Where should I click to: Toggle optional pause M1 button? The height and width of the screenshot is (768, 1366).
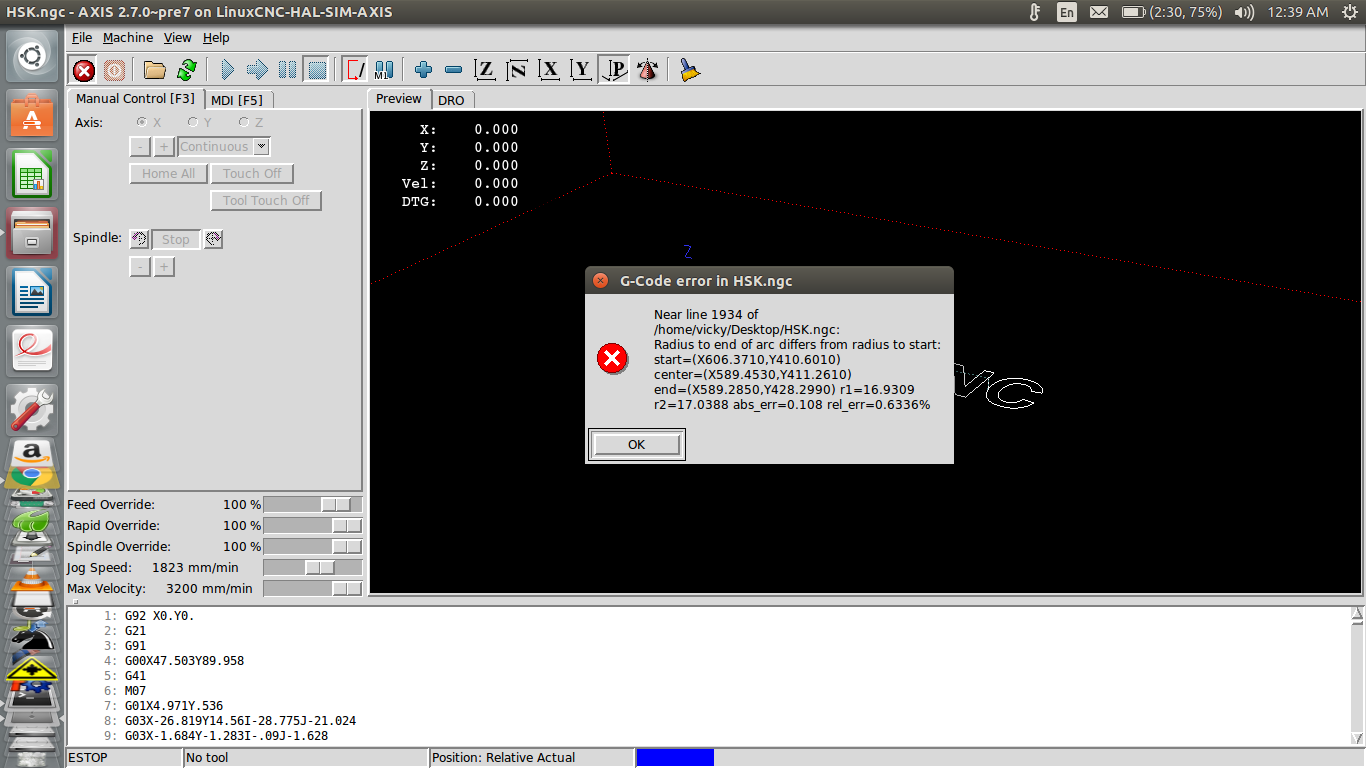pyautogui.click(x=384, y=70)
